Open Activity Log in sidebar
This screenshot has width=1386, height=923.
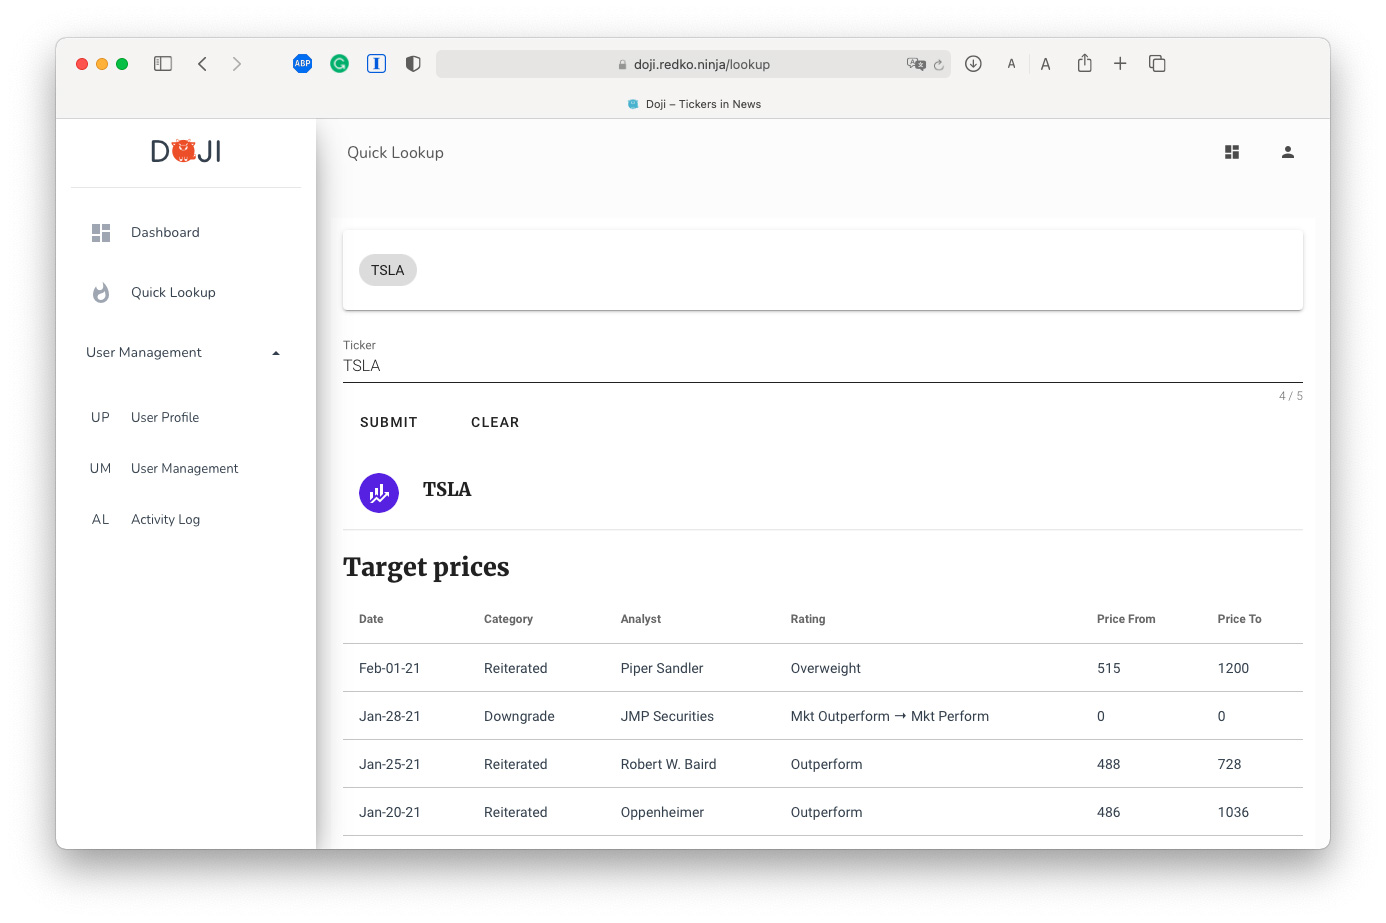pos(165,520)
